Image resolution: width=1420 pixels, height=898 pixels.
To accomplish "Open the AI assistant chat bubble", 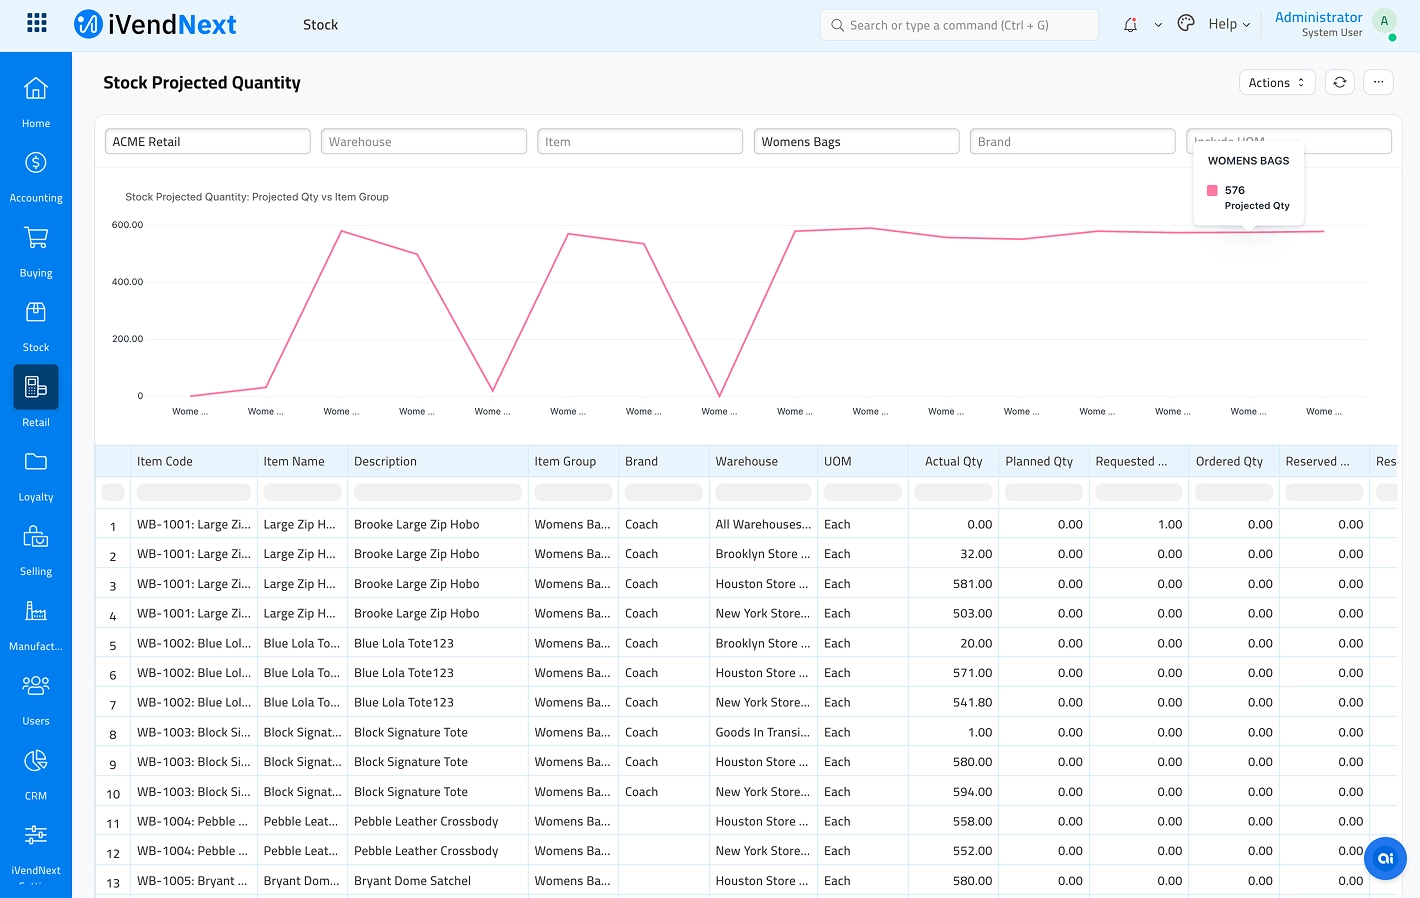I will (1385, 858).
